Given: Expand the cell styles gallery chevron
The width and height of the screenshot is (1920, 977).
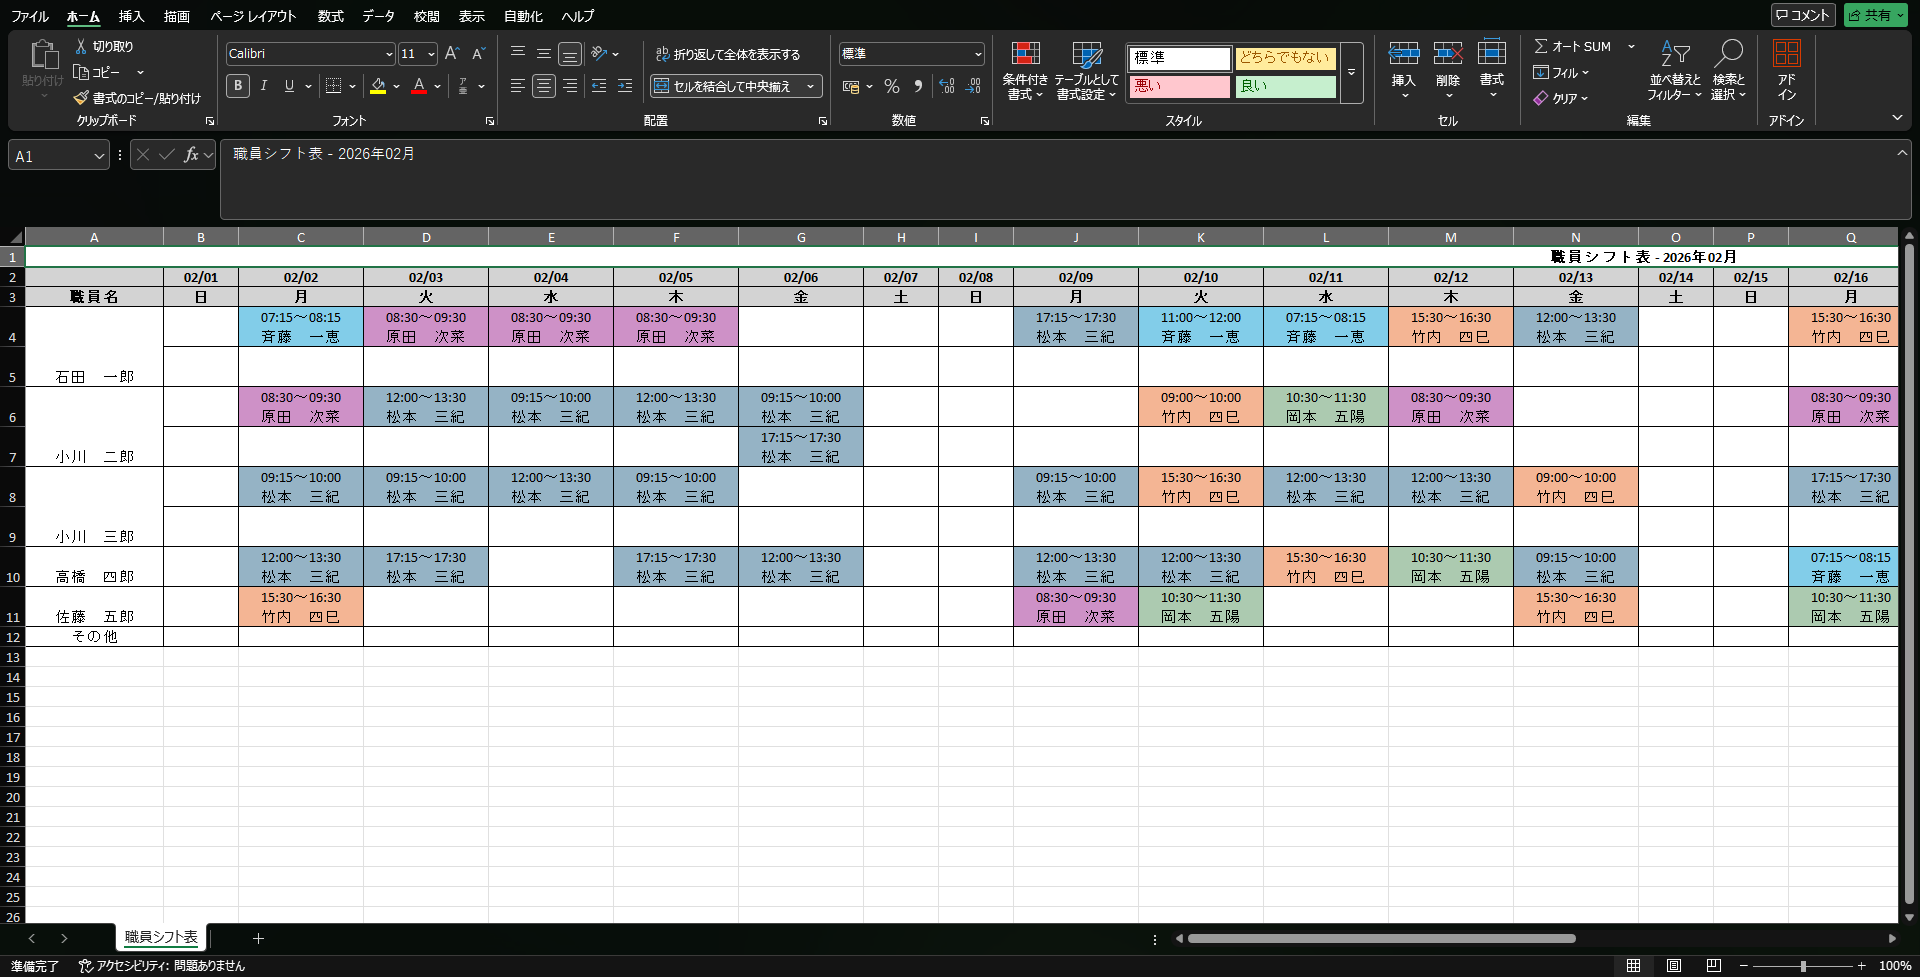Looking at the screenshot, I should coord(1352,74).
